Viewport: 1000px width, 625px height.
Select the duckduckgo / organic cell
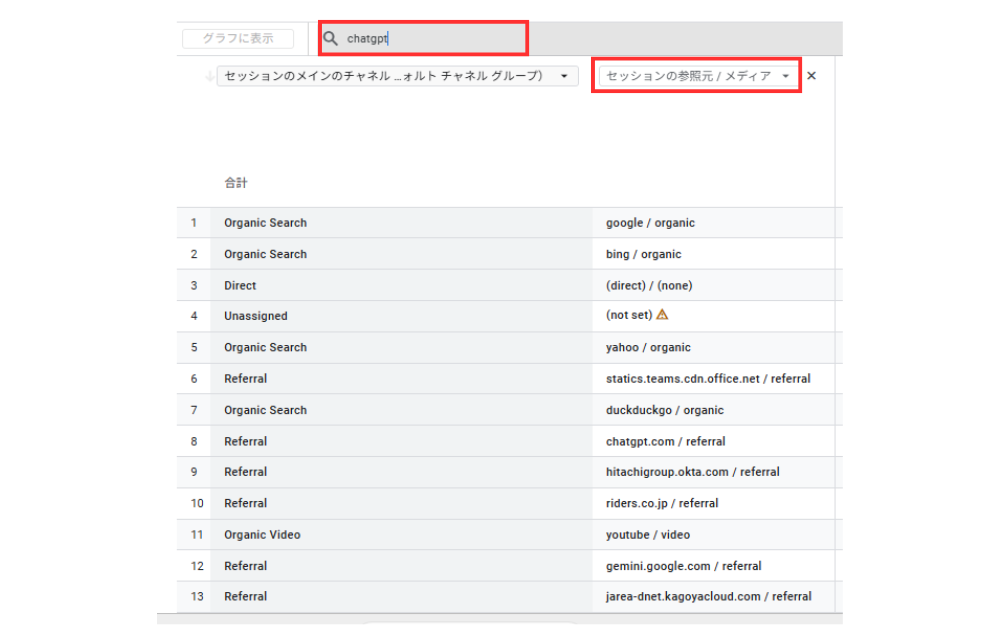tap(664, 410)
